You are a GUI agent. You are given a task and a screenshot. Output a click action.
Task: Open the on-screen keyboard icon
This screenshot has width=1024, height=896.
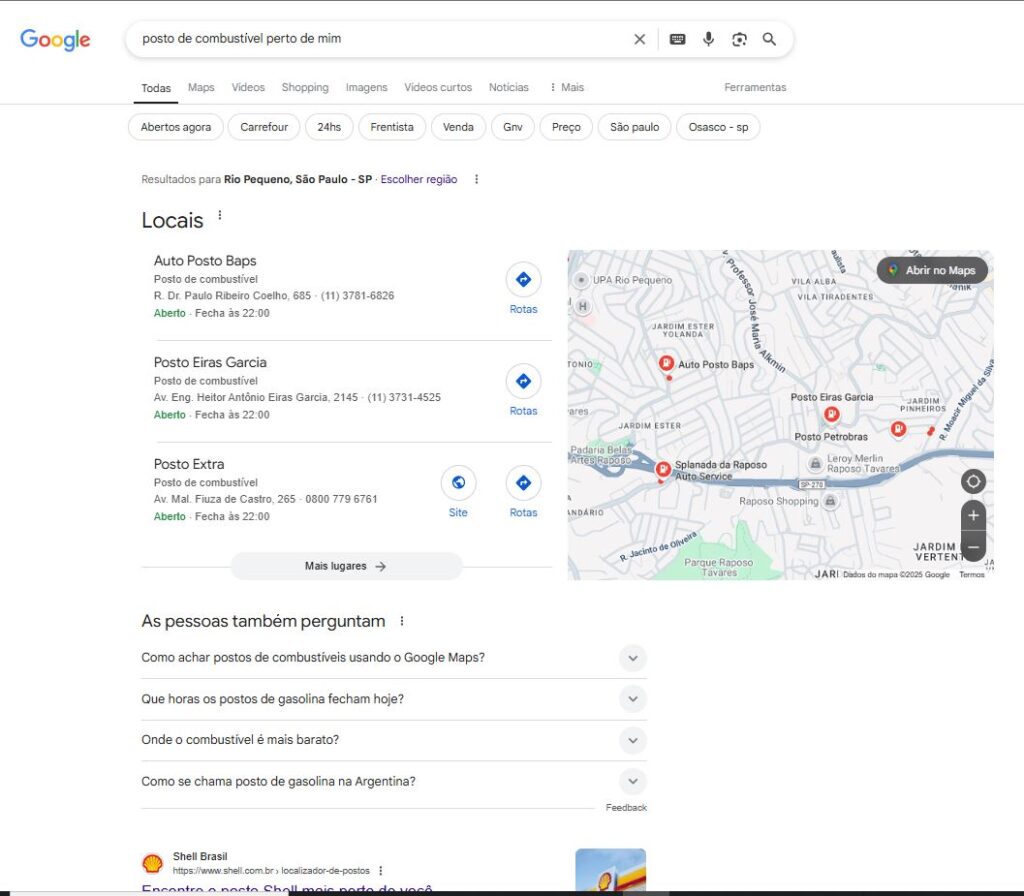tap(677, 39)
